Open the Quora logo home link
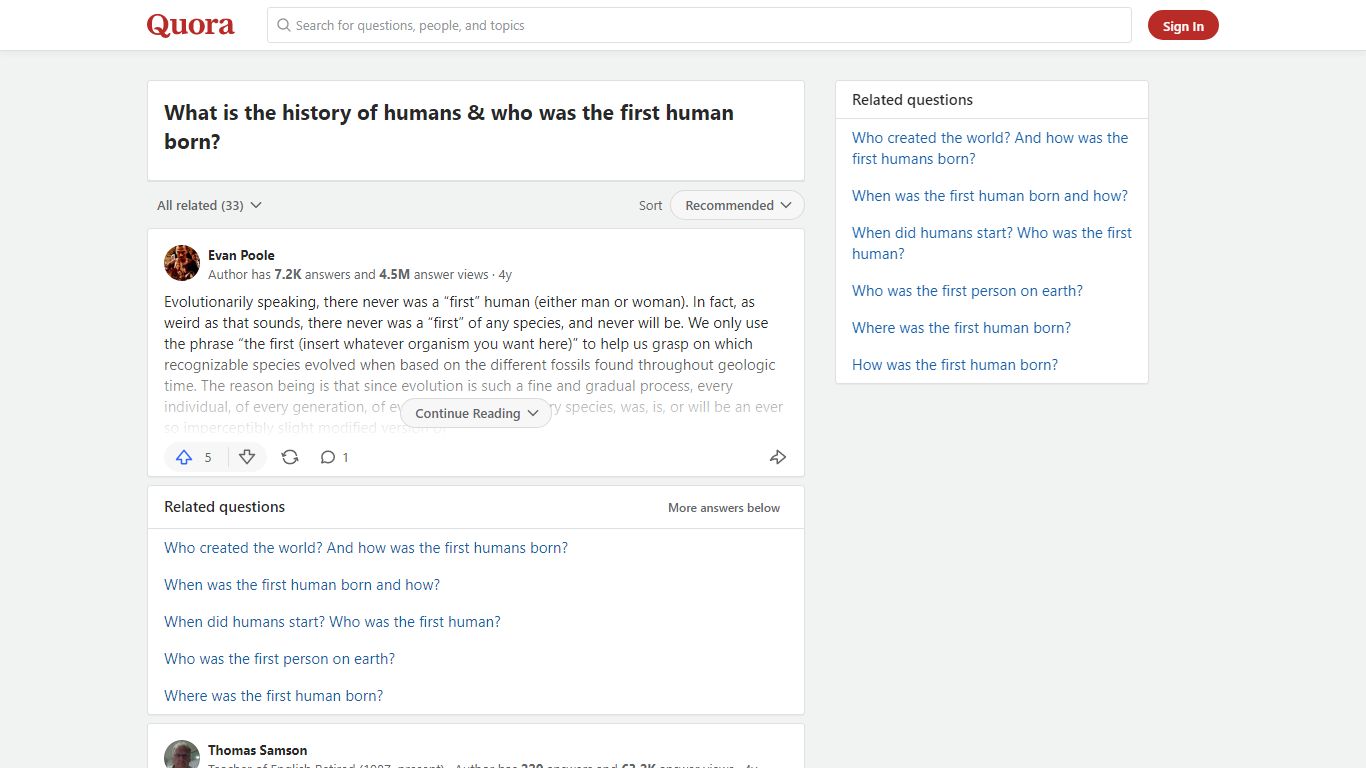 coord(190,25)
